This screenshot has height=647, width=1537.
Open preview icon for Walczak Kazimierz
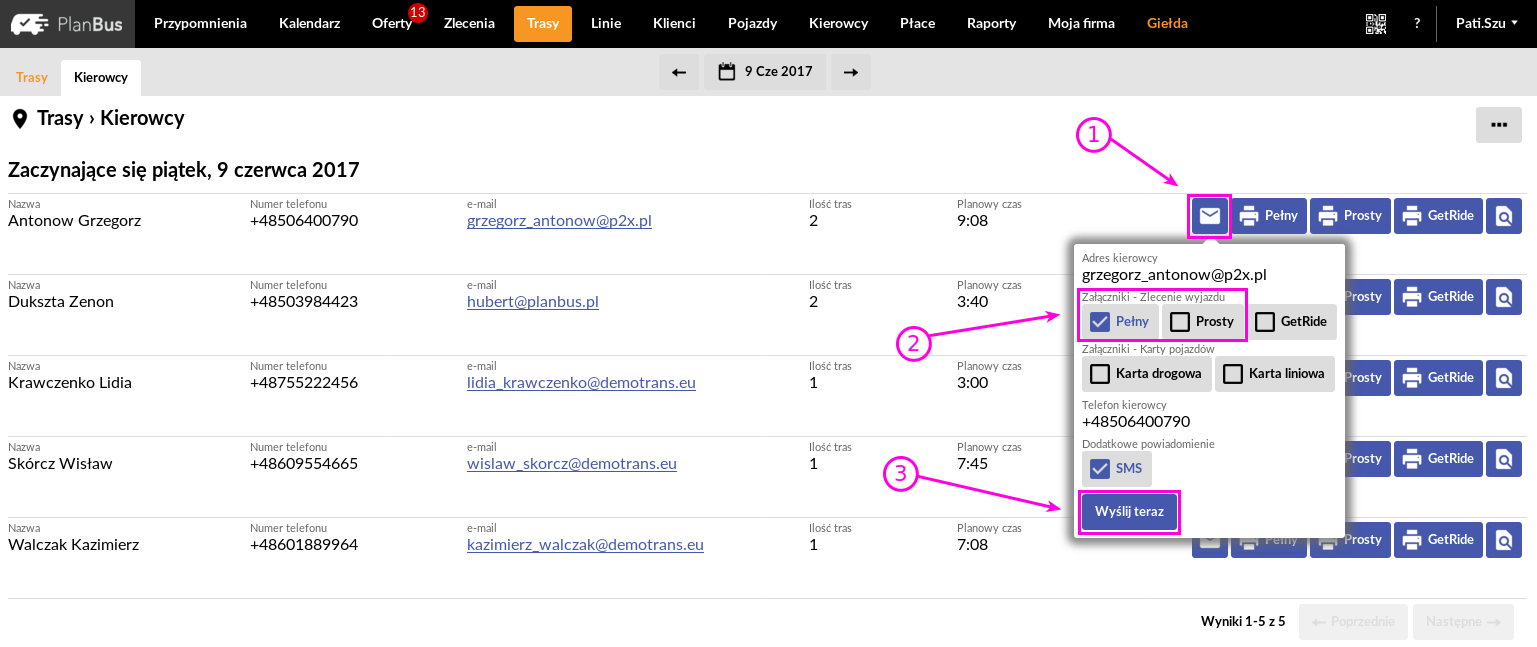[x=1502, y=540]
